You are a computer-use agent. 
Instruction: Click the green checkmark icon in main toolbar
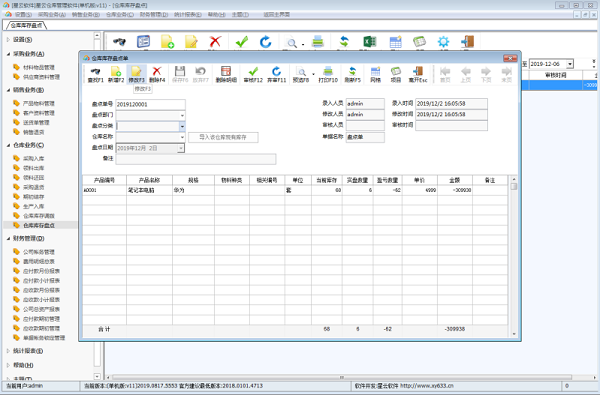pyautogui.click(x=242, y=41)
